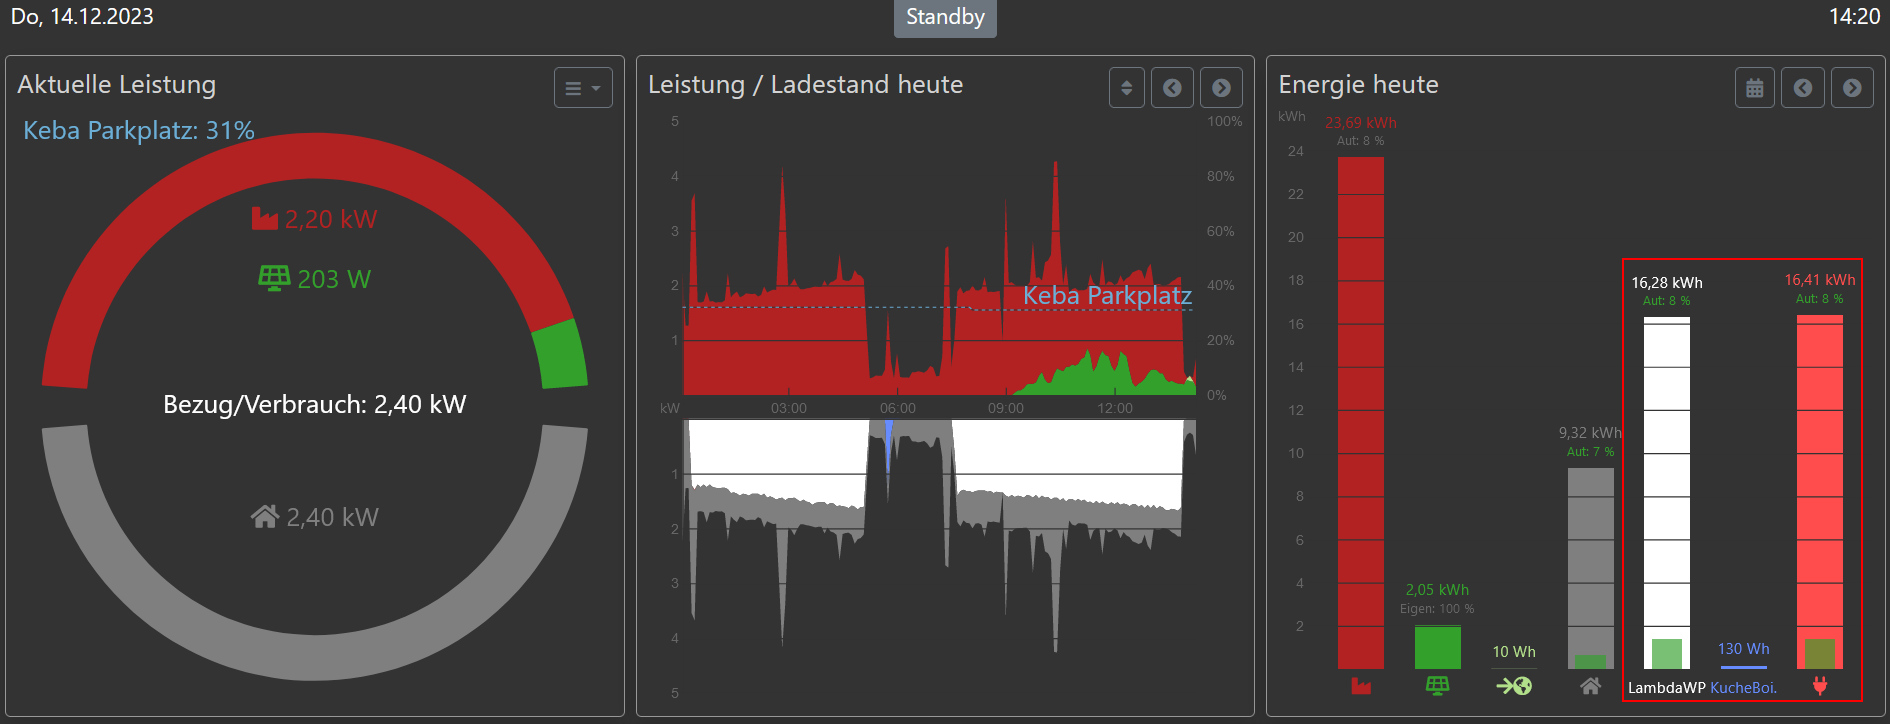Click the green solar segment of the gauge
The width and height of the screenshot is (1890, 724).
click(x=560, y=354)
